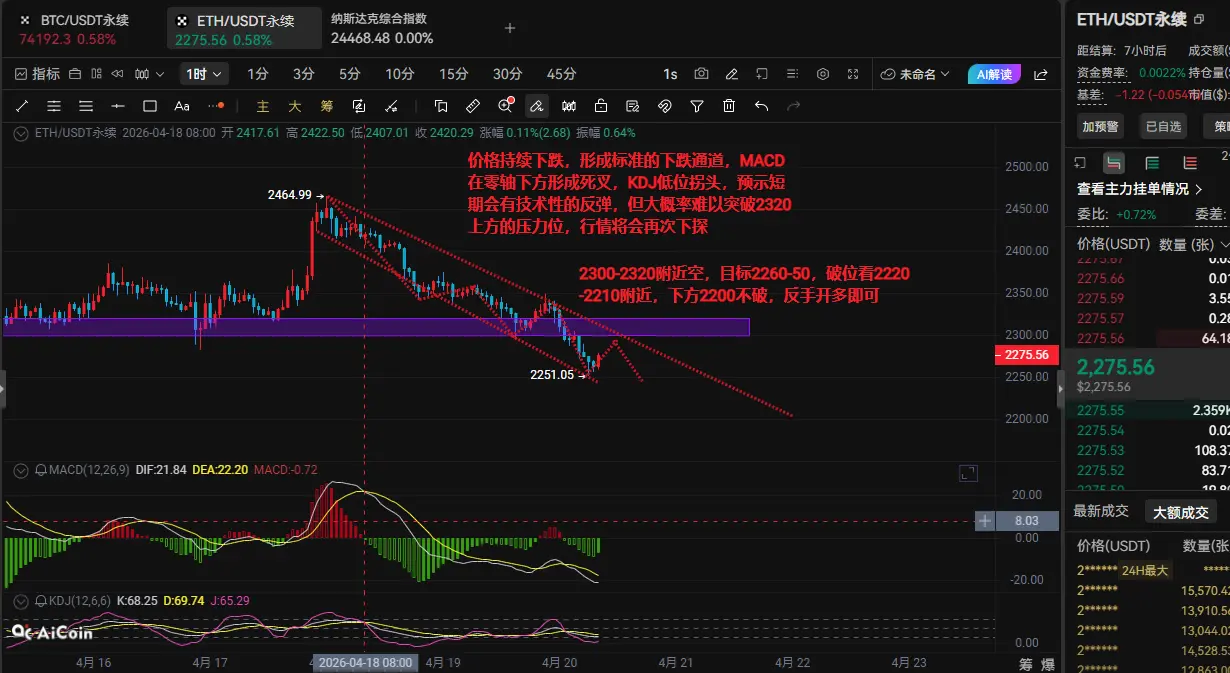
Task: Select the rectangle drawing tool
Action: coord(150,106)
